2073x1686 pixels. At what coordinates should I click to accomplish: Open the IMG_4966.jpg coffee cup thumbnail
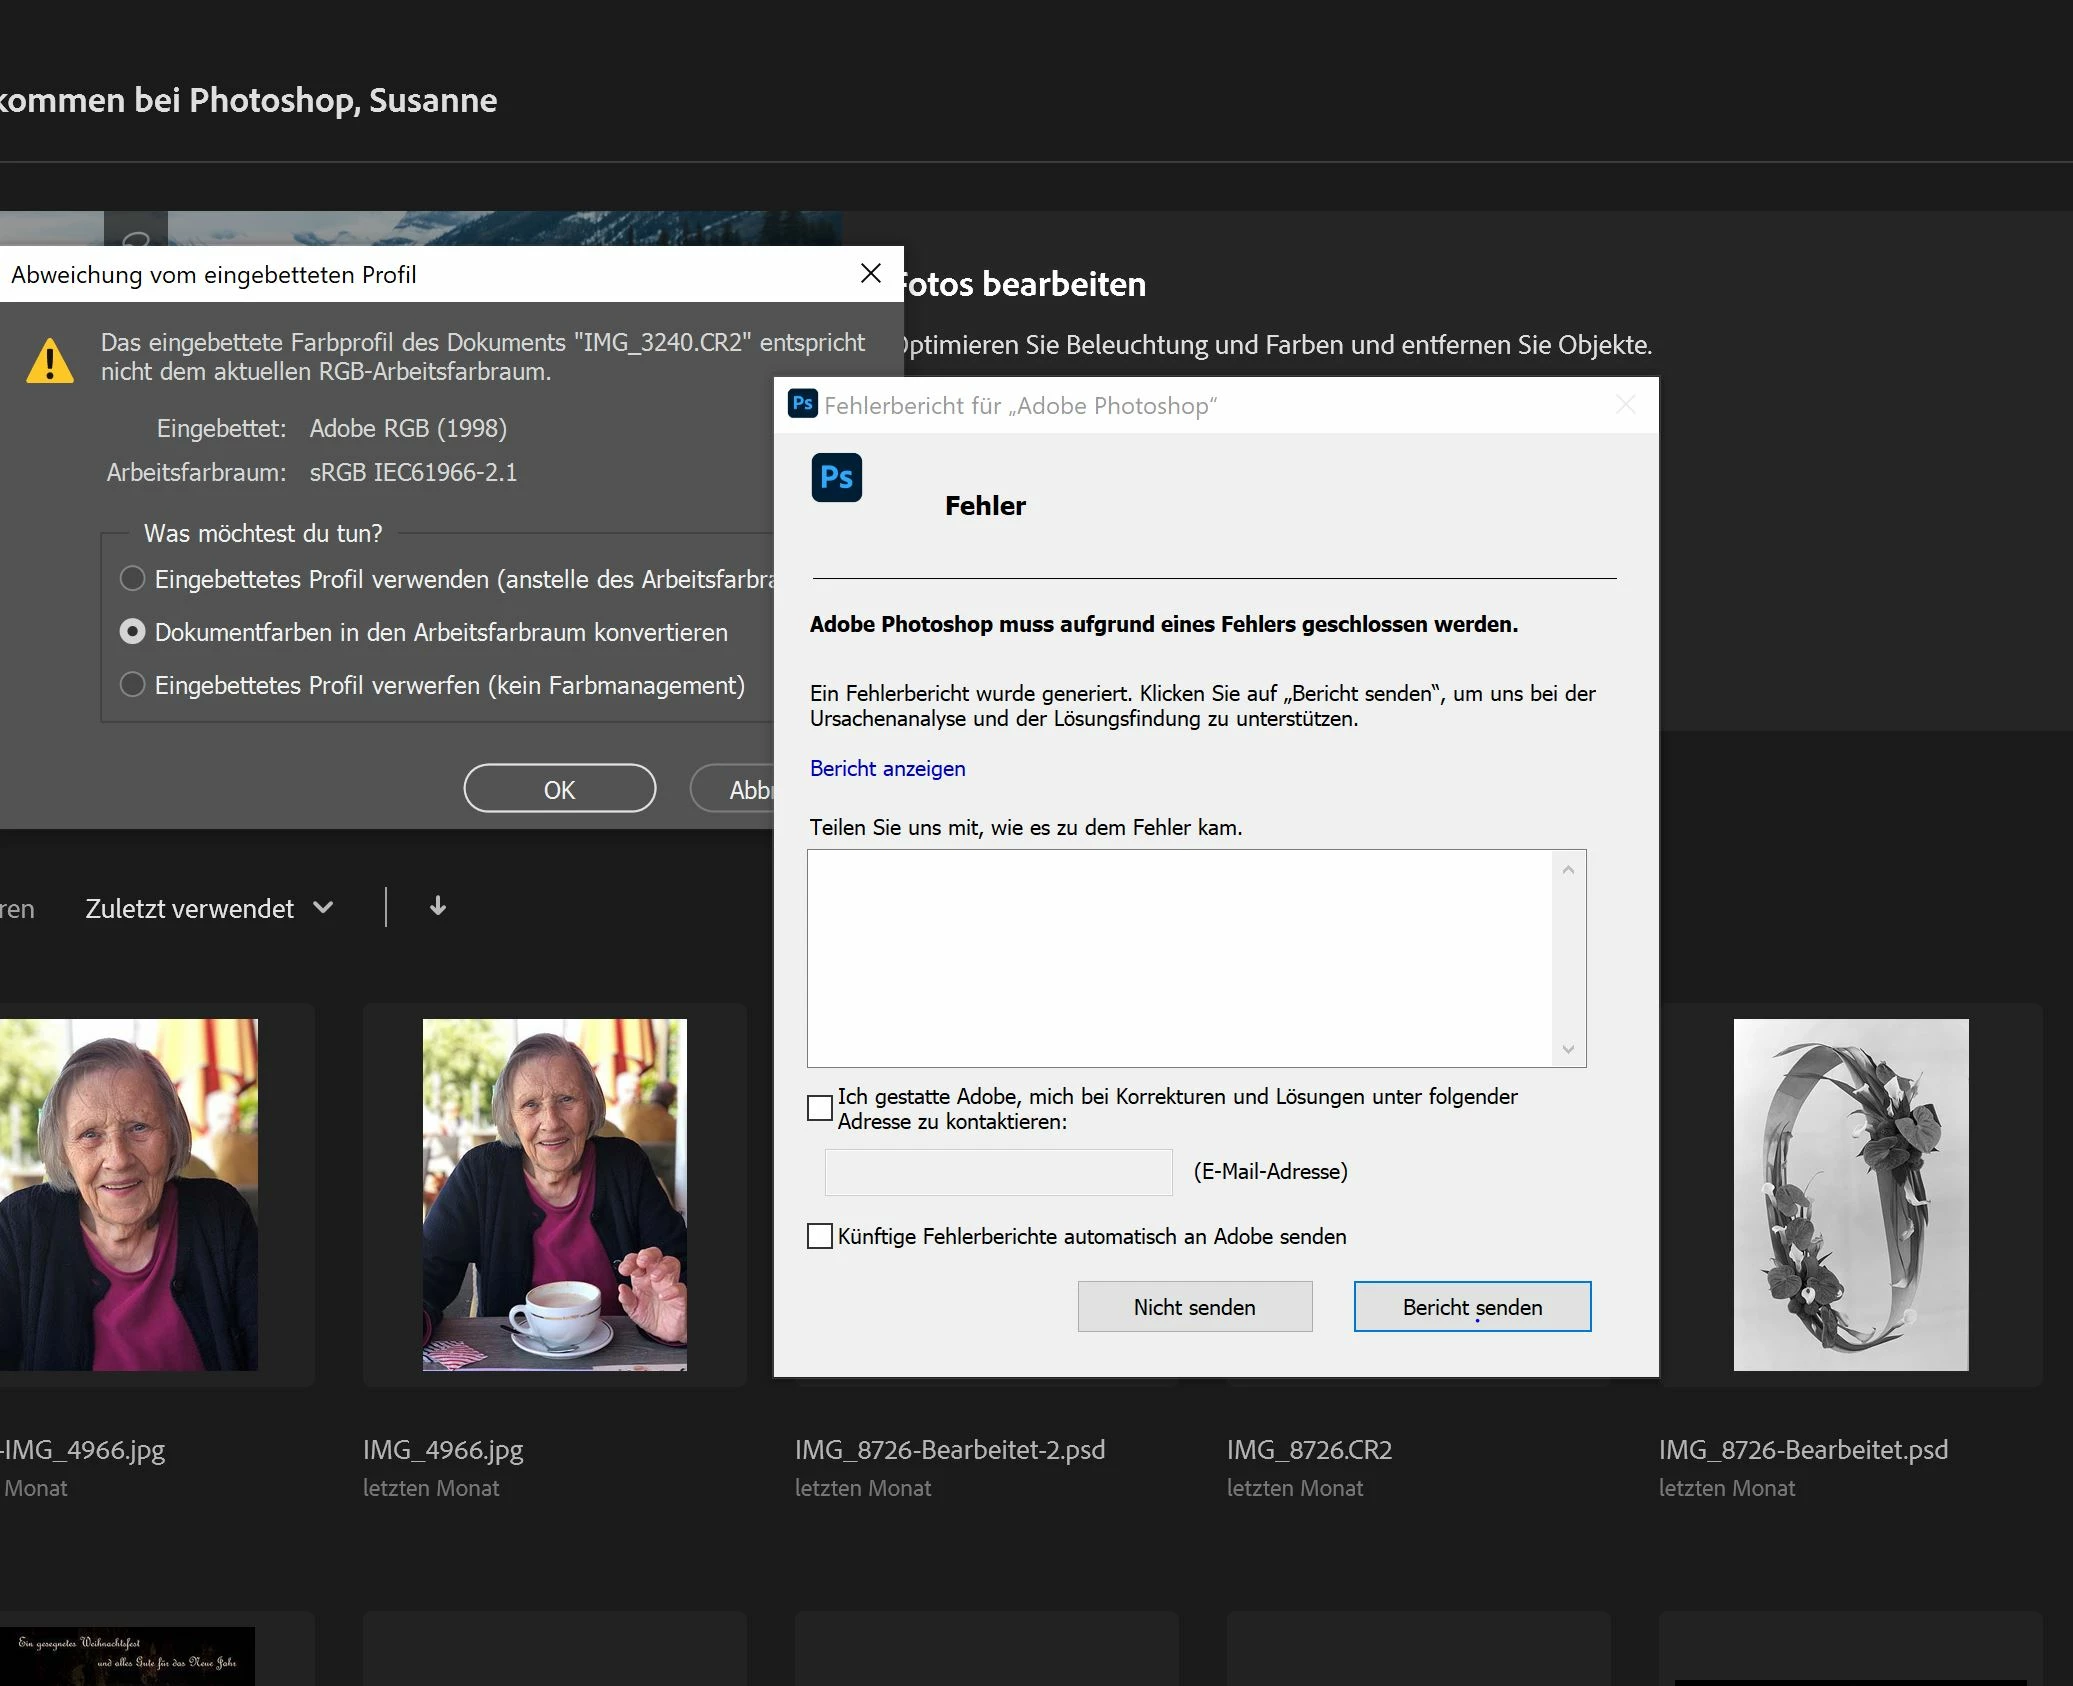554,1194
